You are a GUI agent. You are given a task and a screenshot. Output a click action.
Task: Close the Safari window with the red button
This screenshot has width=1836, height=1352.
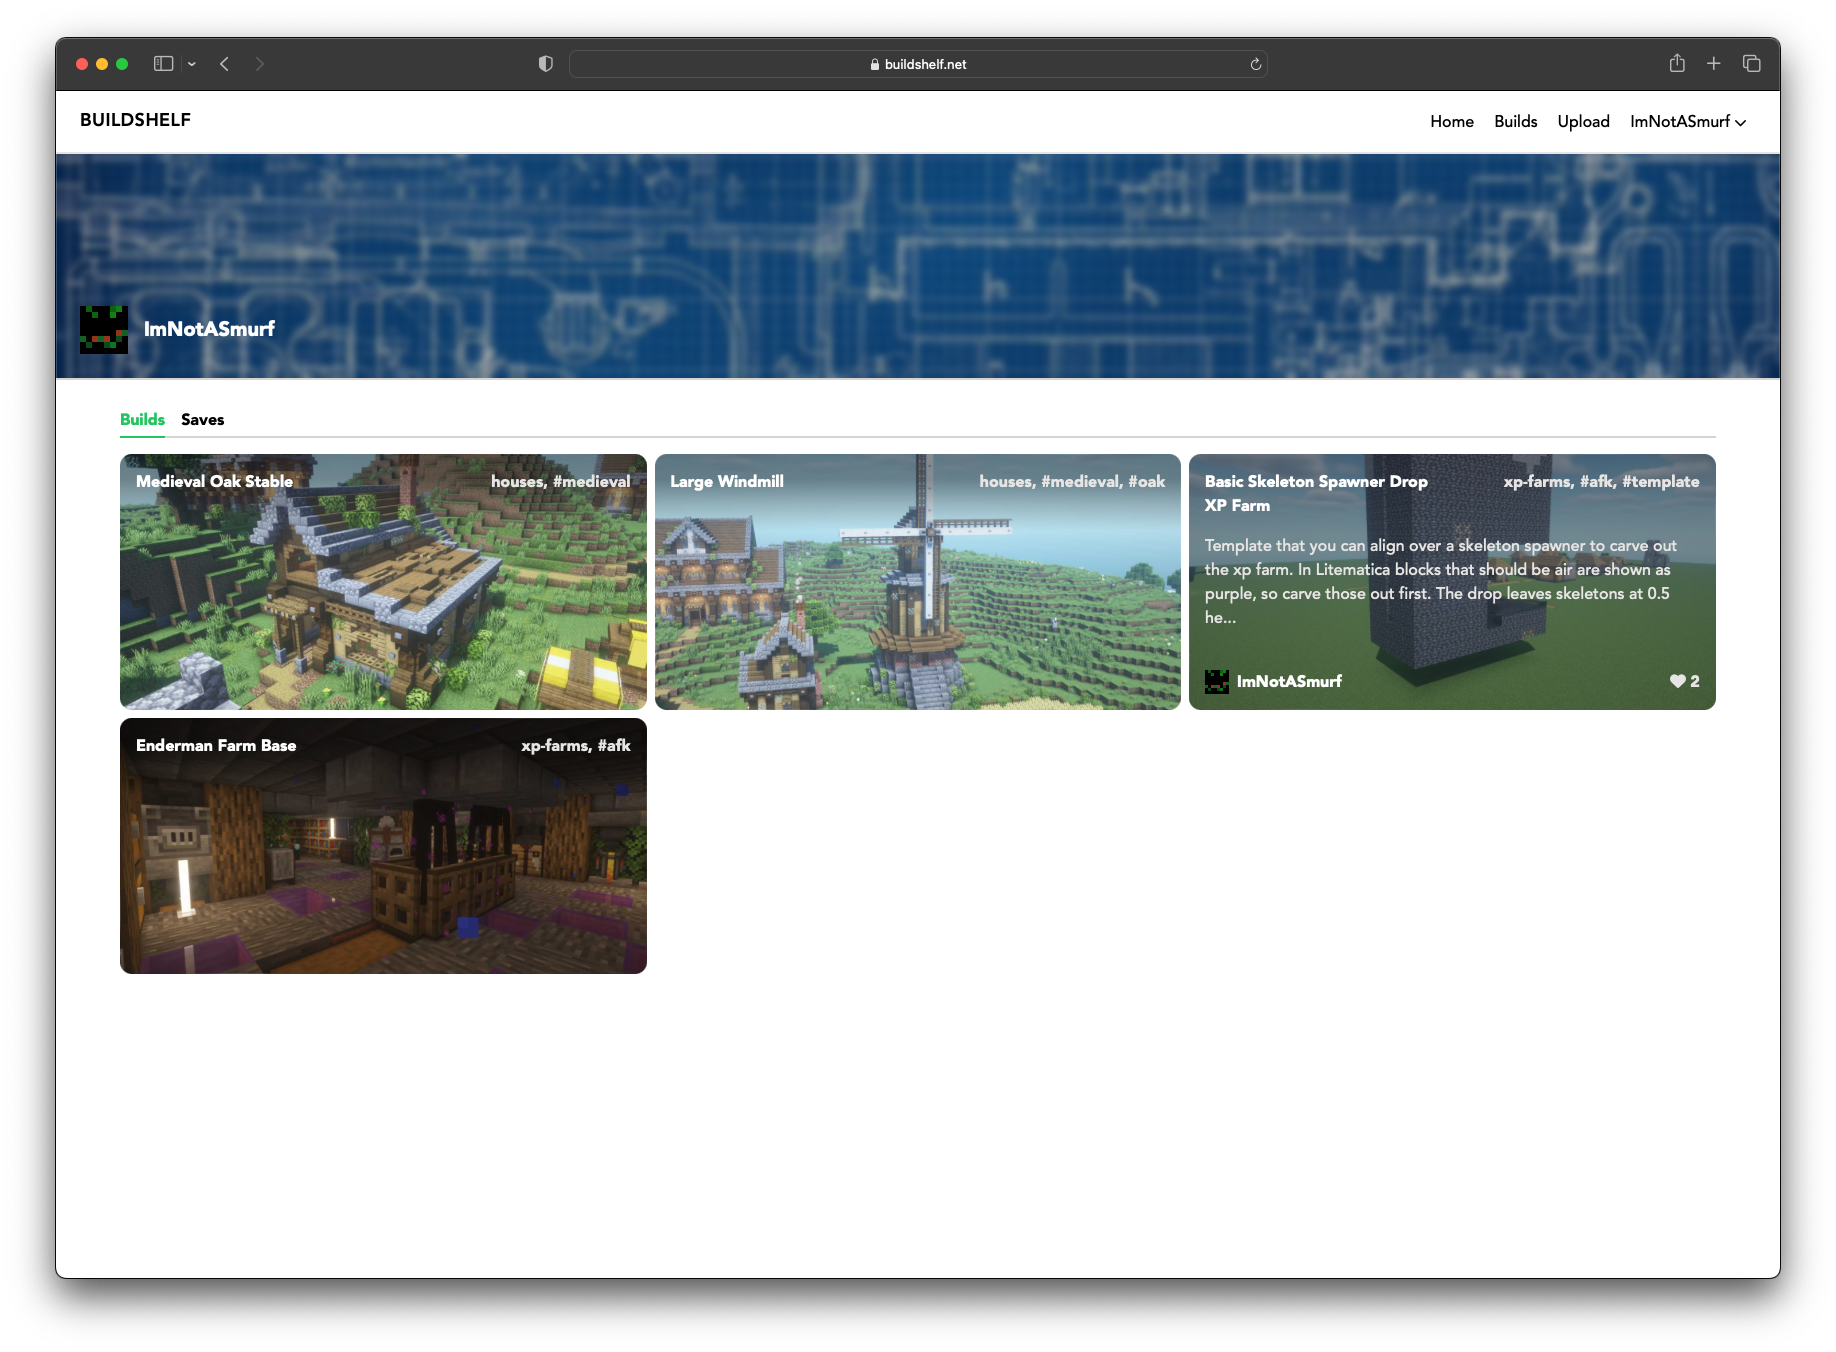pyautogui.click(x=82, y=64)
